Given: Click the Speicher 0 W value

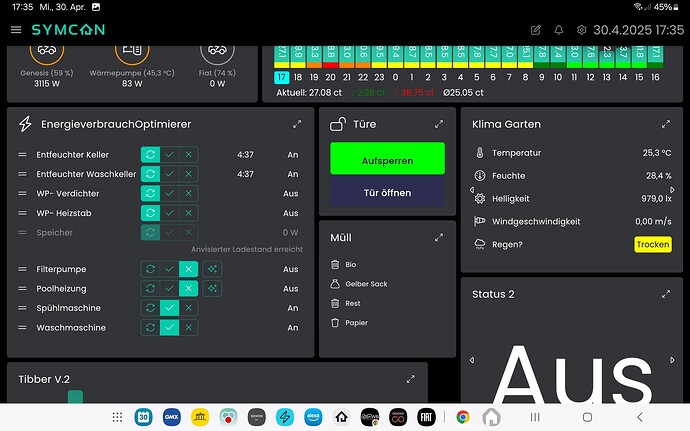Looking at the screenshot, I should pyautogui.click(x=290, y=232).
